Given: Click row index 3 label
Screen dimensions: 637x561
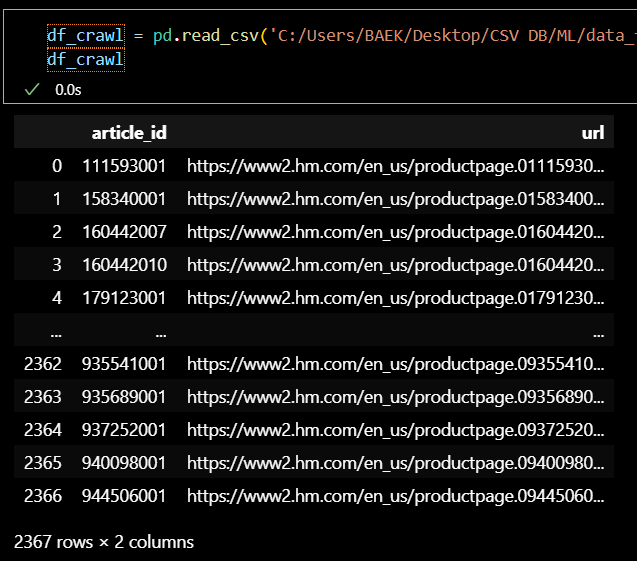Looking at the screenshot, I should [57, 265].
